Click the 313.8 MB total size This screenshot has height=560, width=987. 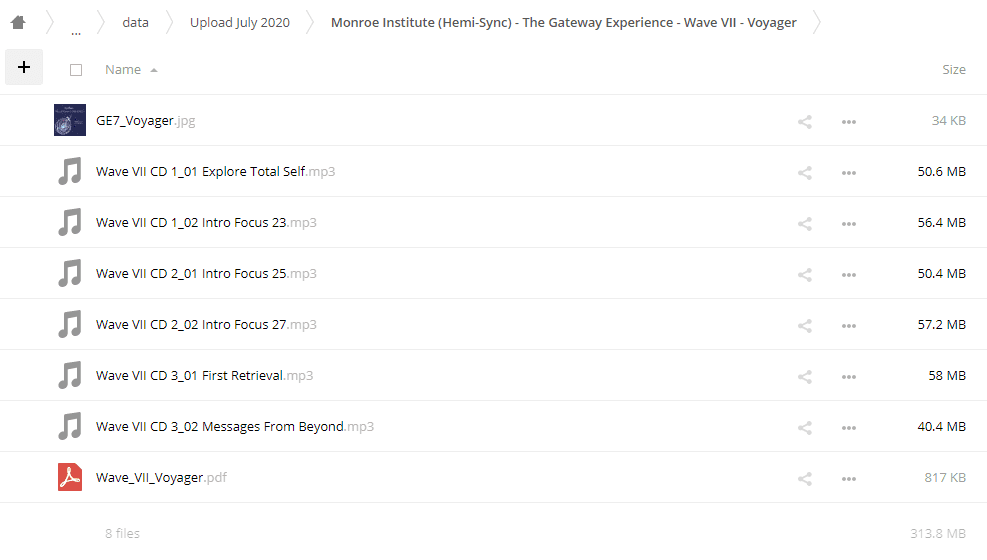pyautogui.click(x=938, y=534)
